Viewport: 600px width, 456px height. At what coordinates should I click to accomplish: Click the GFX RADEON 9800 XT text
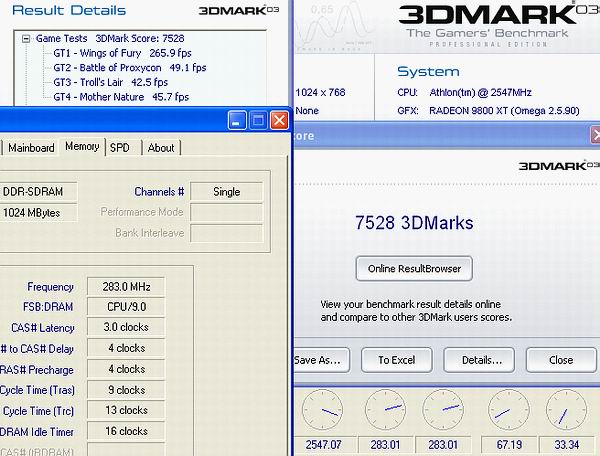(x=488, y=111)
